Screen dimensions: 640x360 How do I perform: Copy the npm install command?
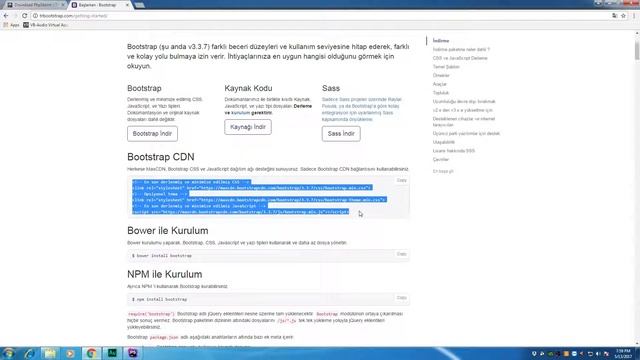[401, 298]
